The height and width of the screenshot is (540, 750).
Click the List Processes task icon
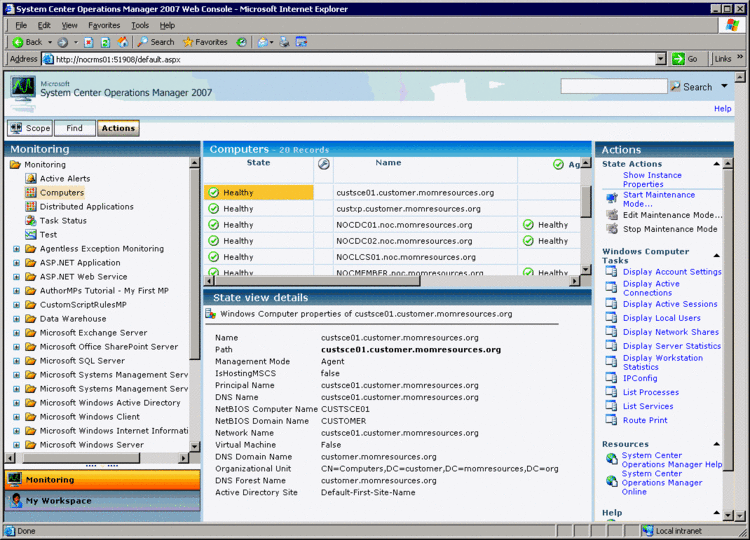tap(611, 392)
